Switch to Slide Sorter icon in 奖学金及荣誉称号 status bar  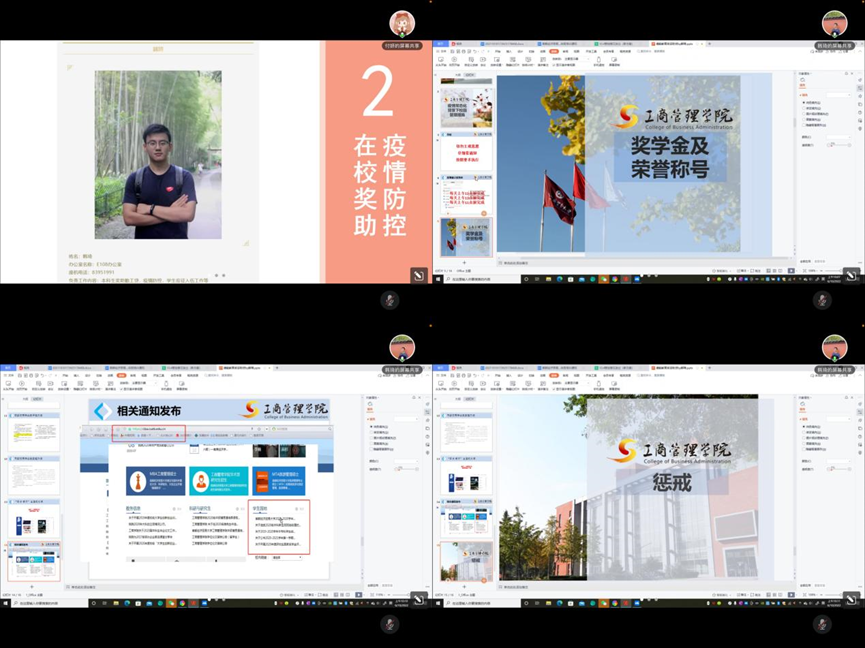click(775, 271)
